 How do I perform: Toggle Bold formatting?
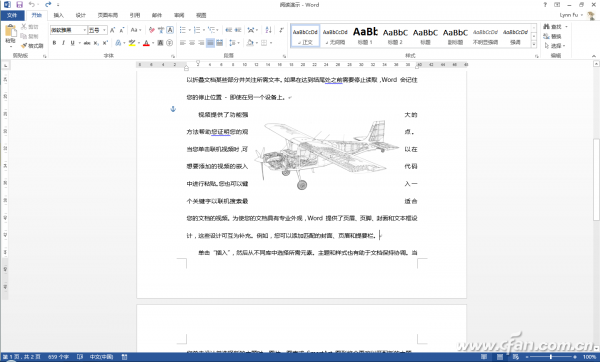tap(54, 43)
